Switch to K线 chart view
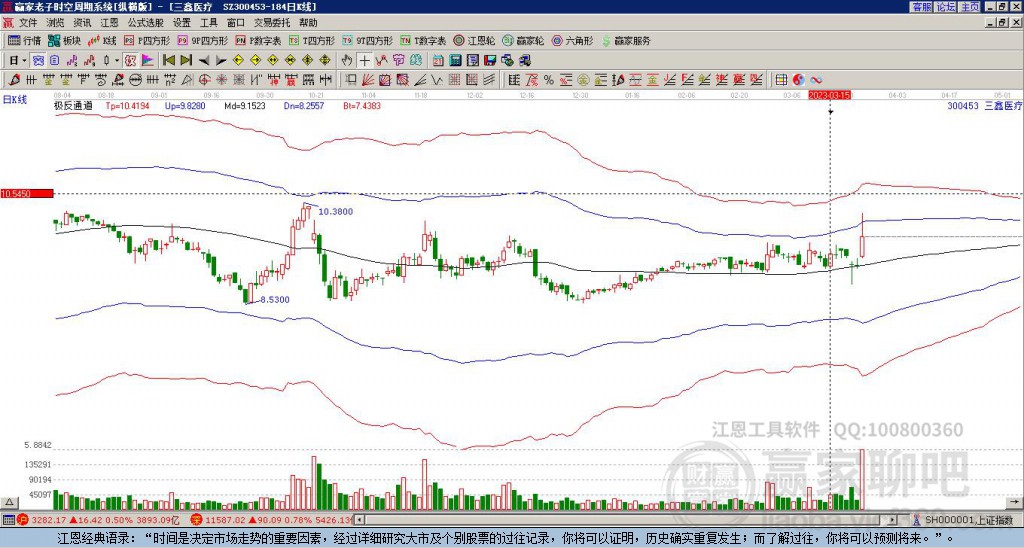The width and height of the screenshot is (1024, 548). pos(102,40)
